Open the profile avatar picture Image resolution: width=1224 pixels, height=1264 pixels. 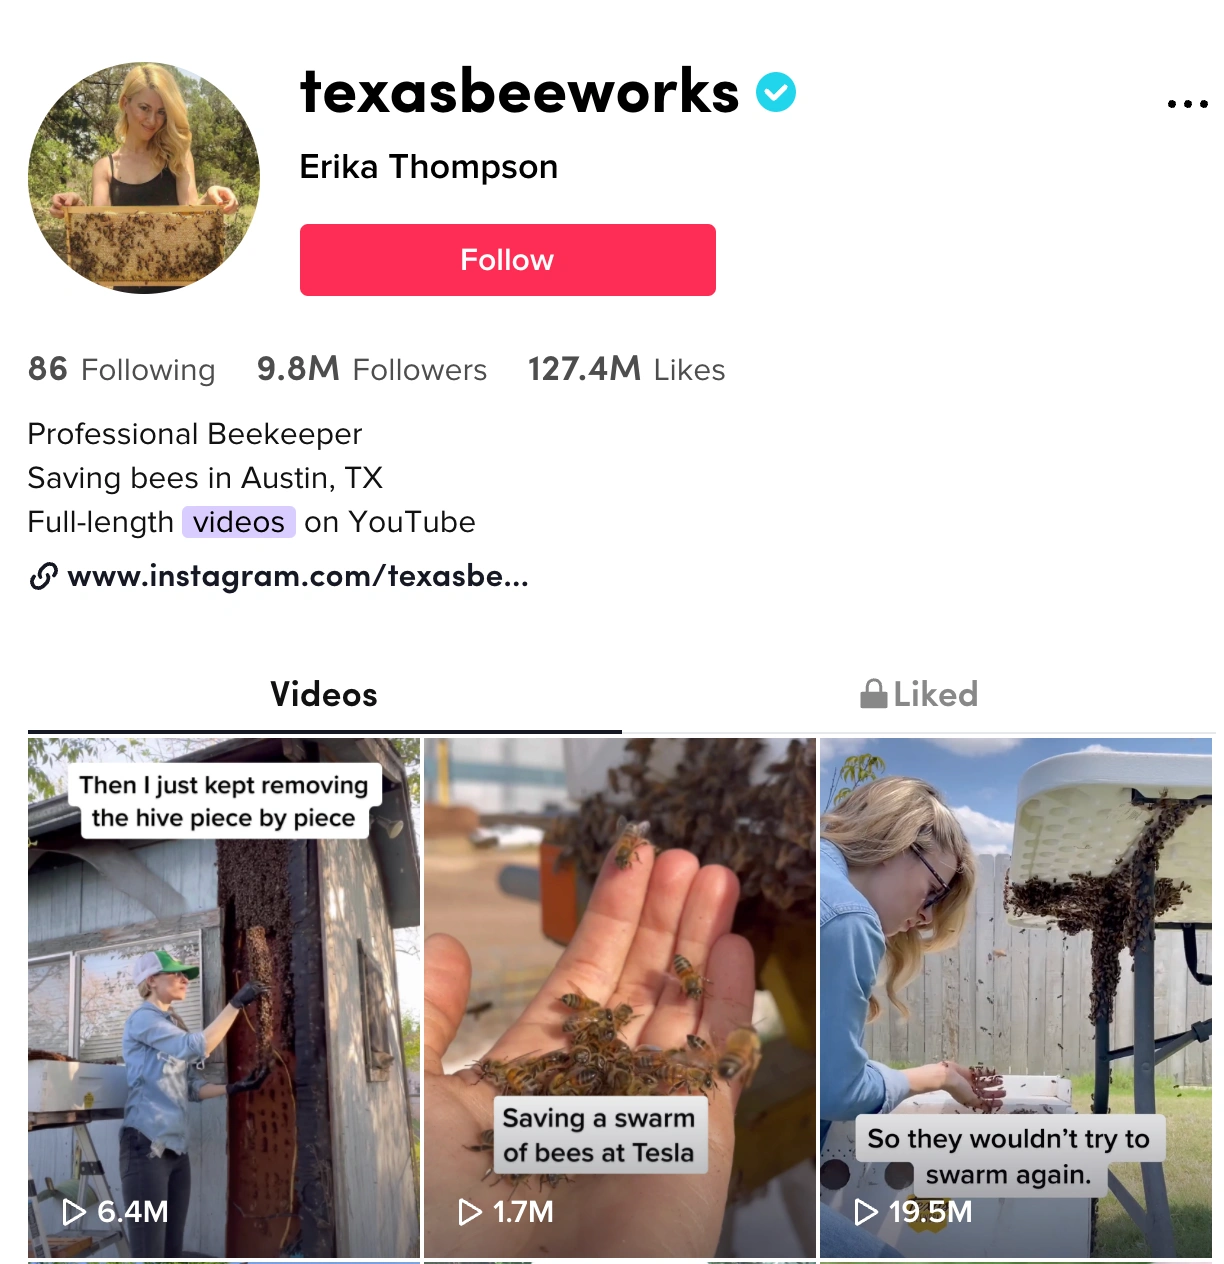(144, 178)
